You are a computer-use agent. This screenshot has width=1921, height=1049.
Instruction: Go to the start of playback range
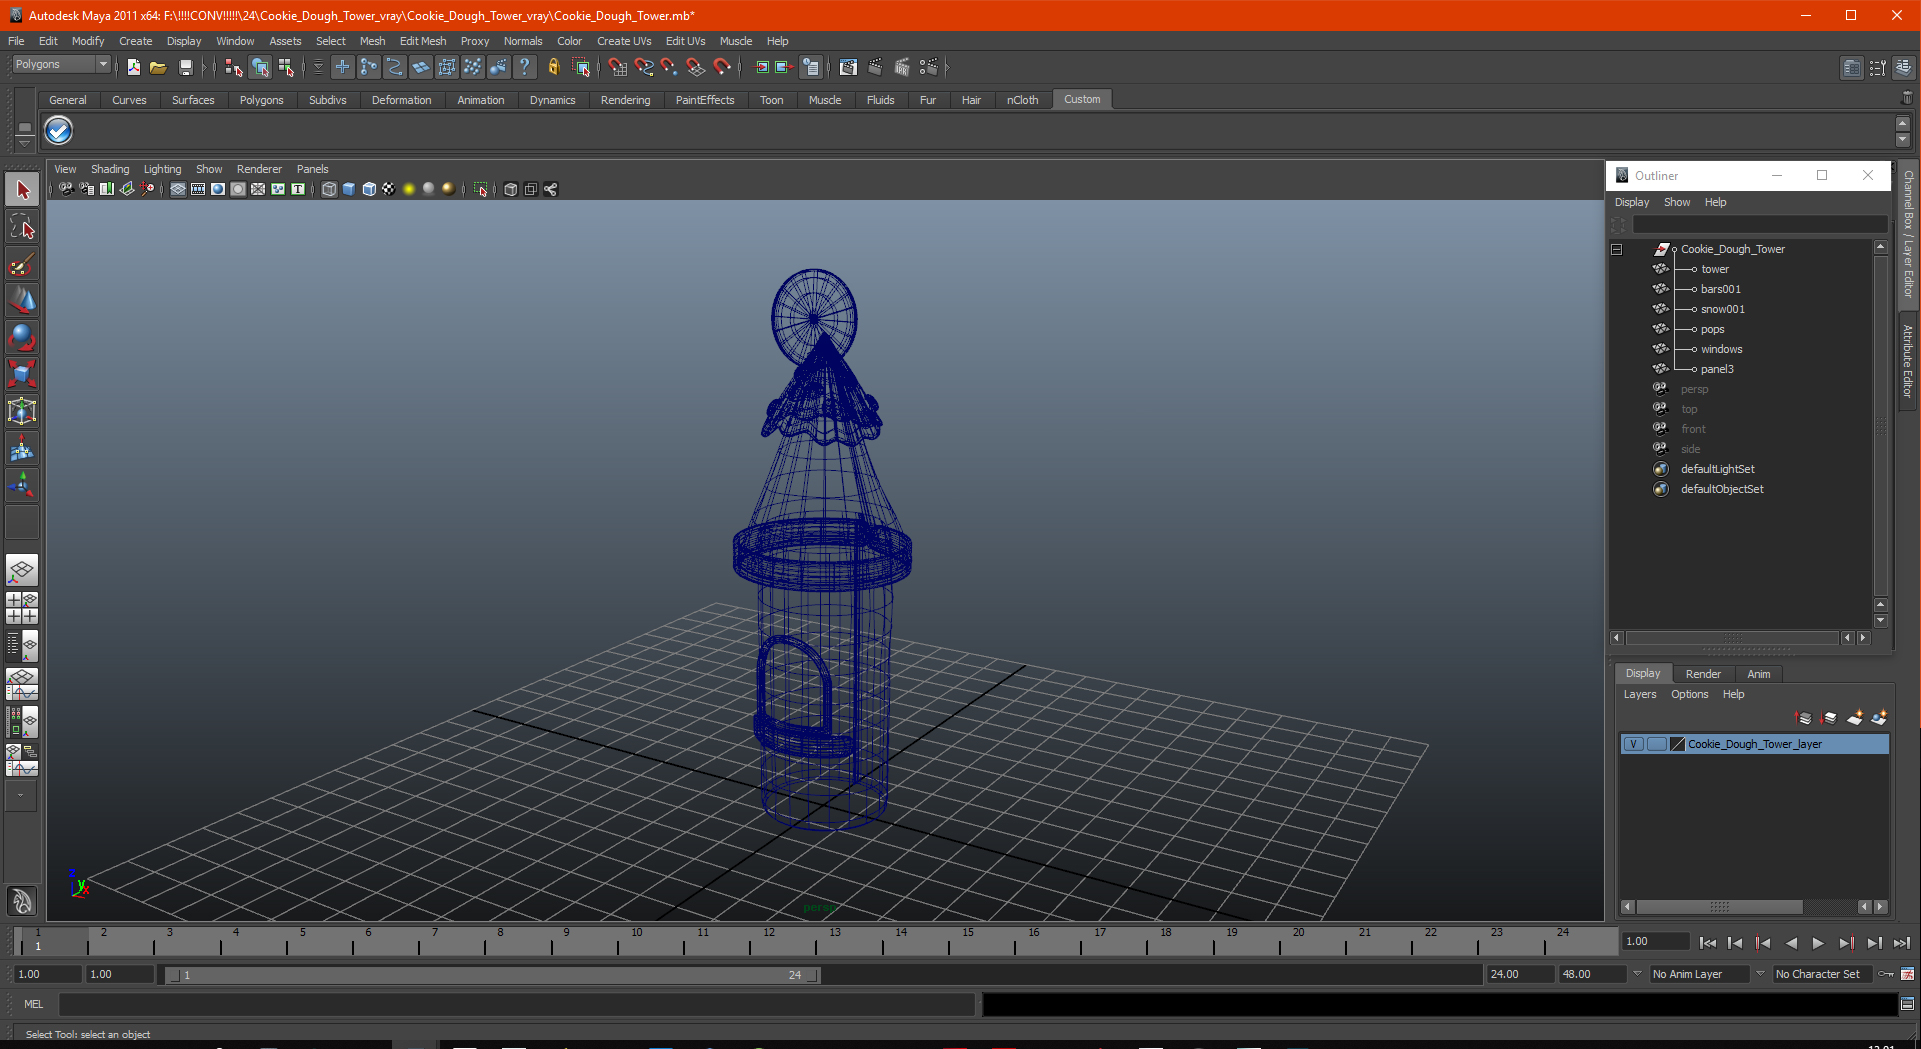pyautogui.click(x=1708, y=942)
